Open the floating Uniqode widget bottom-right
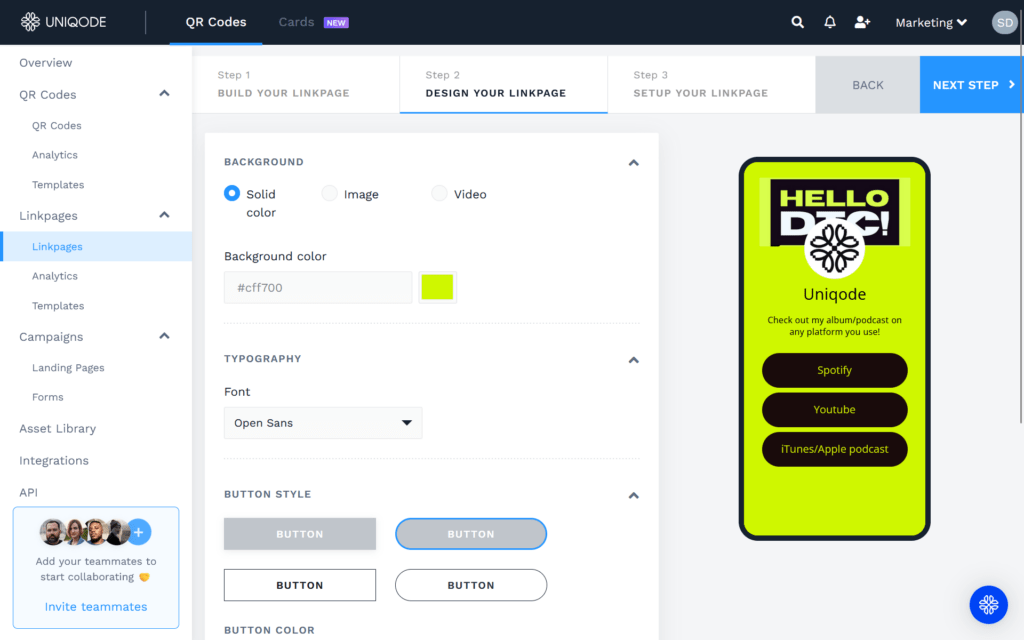 pyautogui.click(x=988, y=604)
